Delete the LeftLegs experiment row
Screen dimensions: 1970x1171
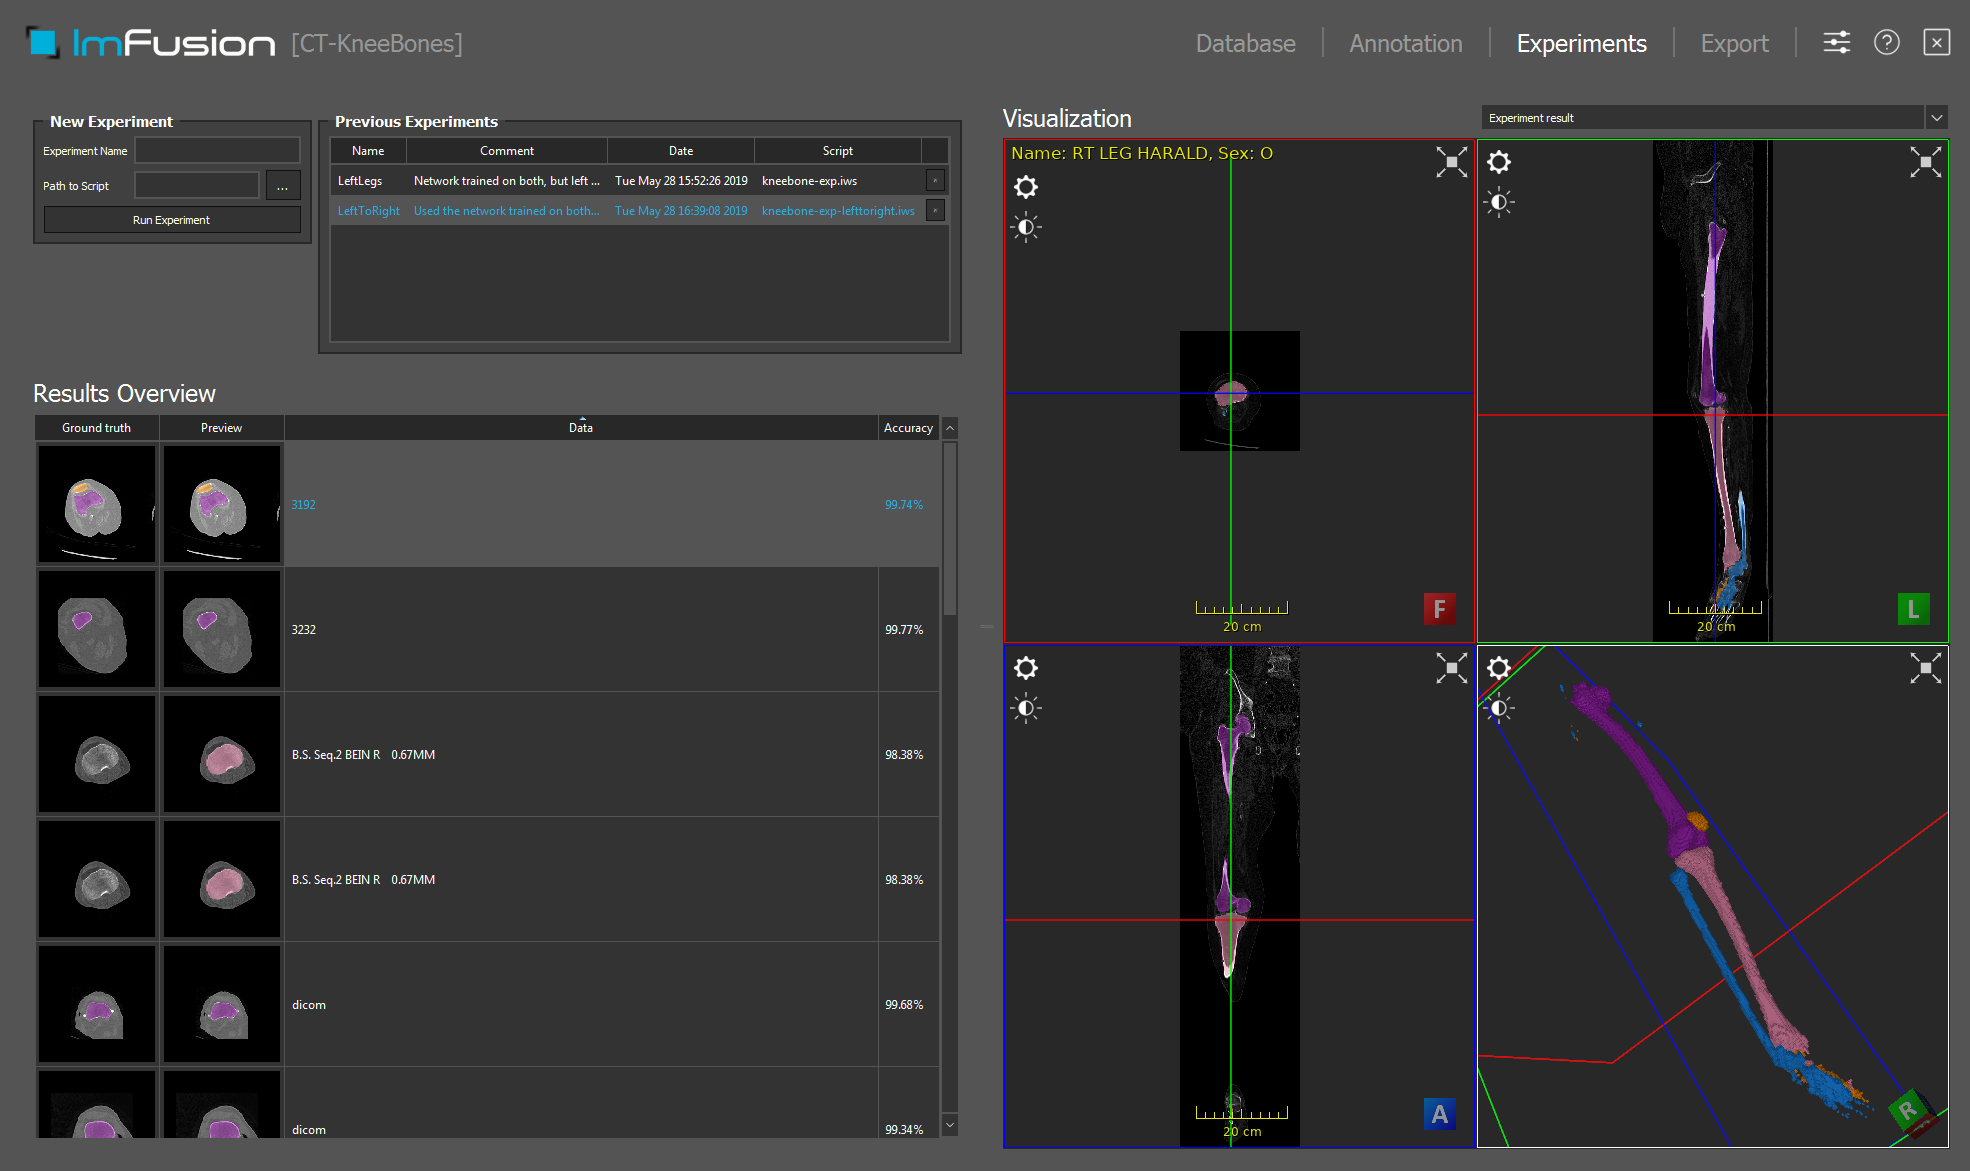pyautogui.click(x=935, y=180)
